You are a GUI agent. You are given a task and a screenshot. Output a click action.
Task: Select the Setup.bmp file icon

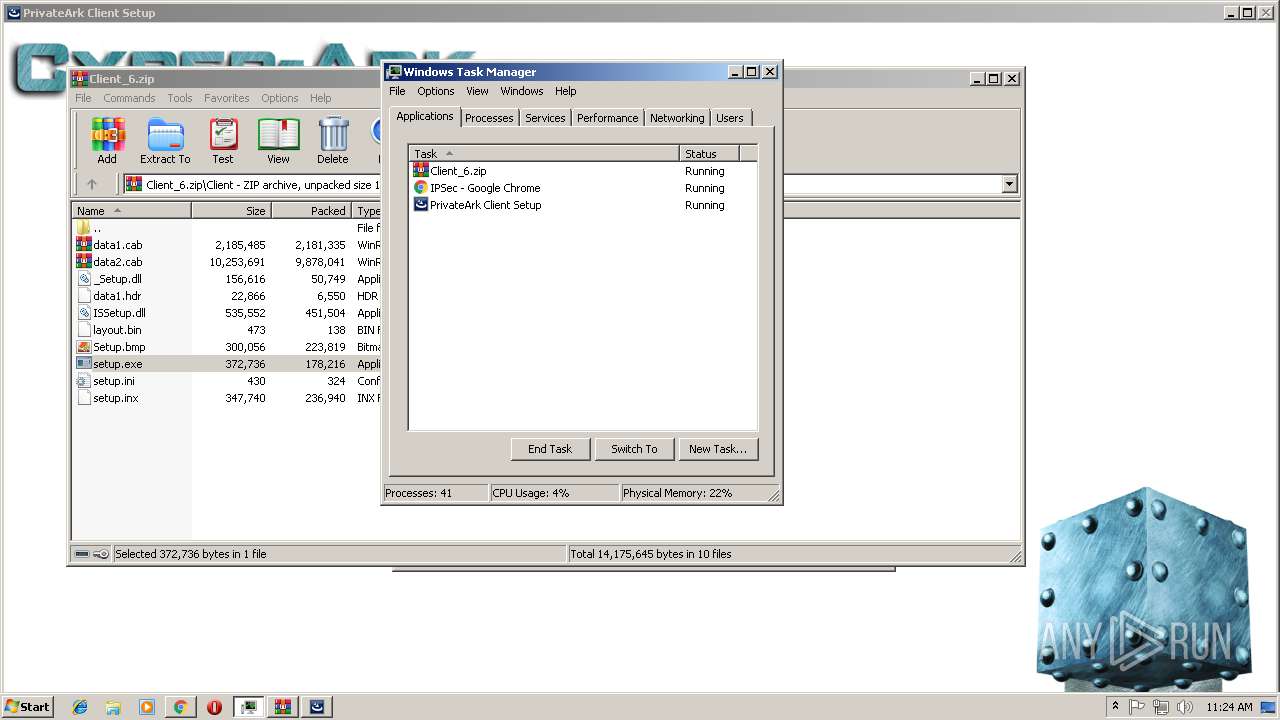coord(84,347)
